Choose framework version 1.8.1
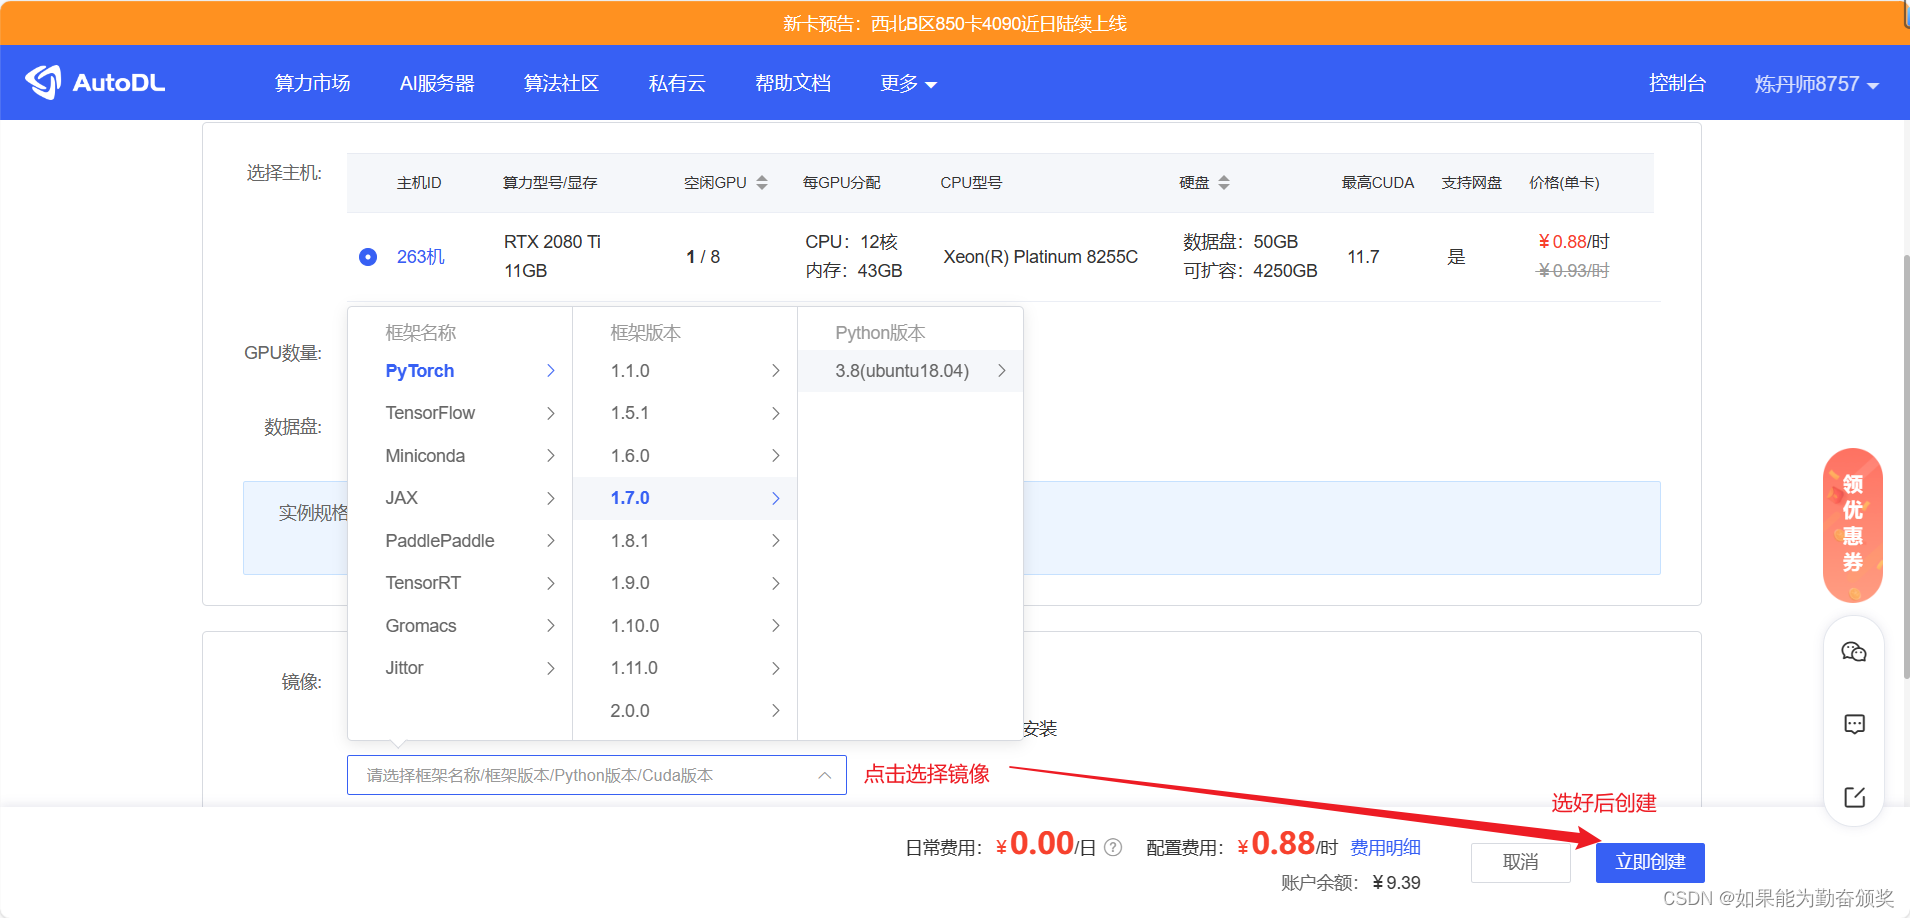Viewport: 1910px width, 918px height. [x=685, y=541]
